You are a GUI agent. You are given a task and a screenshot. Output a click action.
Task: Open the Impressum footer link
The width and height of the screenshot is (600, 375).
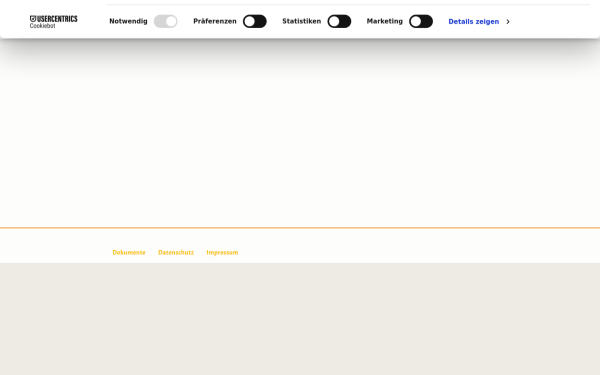222,253
